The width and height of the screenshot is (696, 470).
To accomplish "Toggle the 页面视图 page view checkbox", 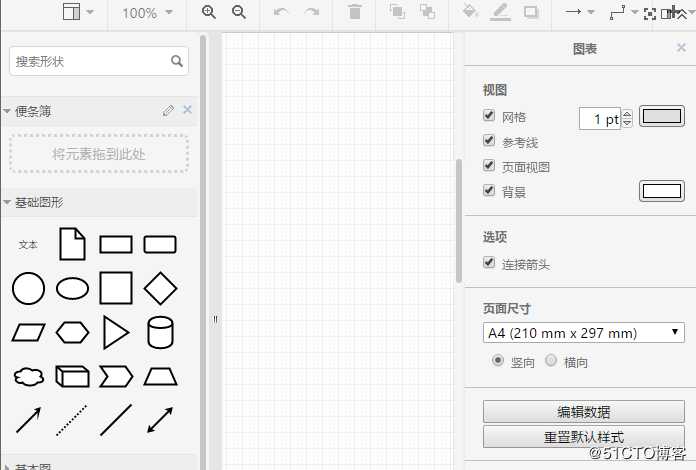I will [489, 166].
